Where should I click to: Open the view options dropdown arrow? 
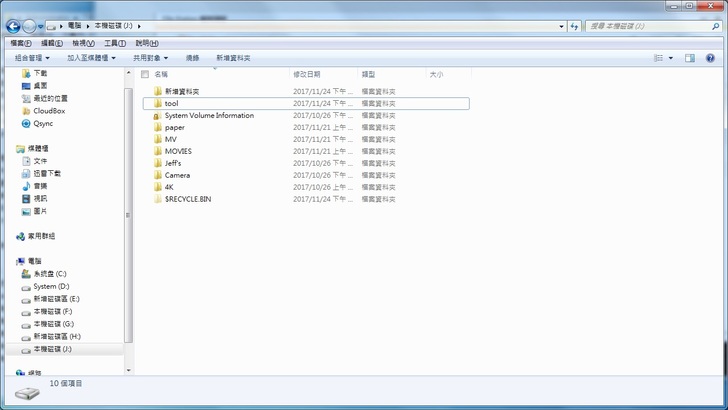point(670,58)
